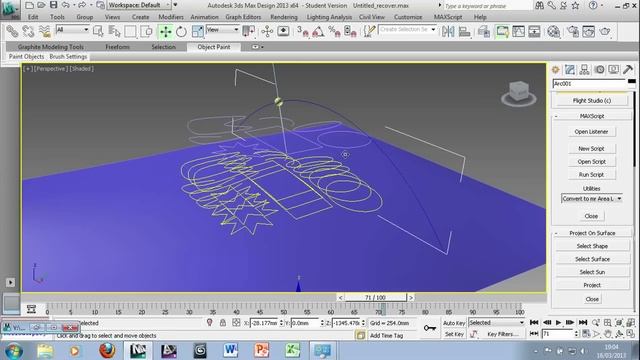Open Firefox from the Windows taskbar
Viewport: 640px width, 360px height.
click(x=107, y=351)
